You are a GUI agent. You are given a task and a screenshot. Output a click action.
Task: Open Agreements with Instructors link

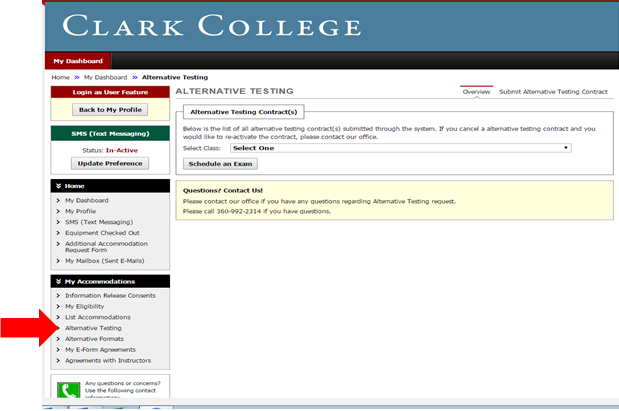tap(108, 360)
